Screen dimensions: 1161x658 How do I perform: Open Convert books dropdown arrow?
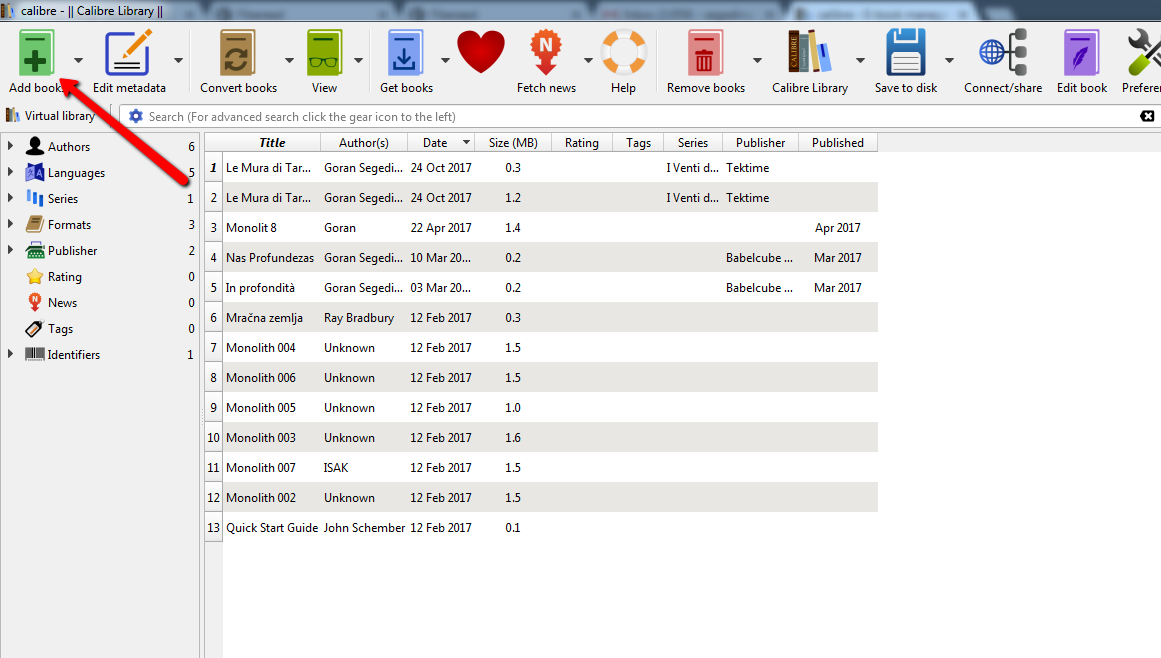click(290, 60)
